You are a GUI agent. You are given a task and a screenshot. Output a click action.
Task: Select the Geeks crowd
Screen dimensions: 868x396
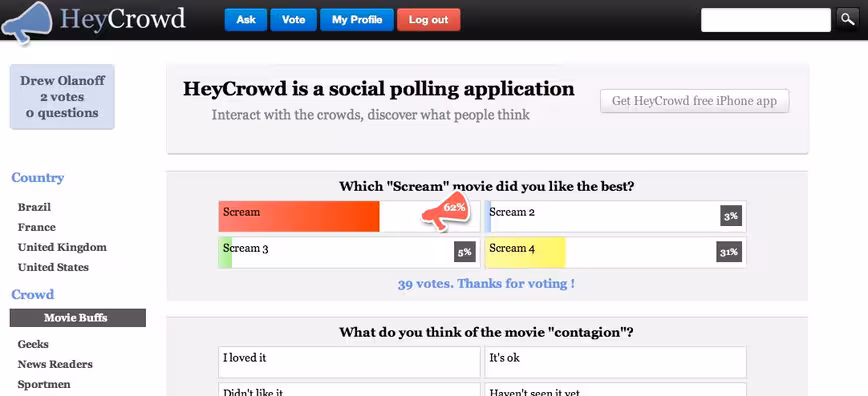pyautogui.click(x=33, y=344)
